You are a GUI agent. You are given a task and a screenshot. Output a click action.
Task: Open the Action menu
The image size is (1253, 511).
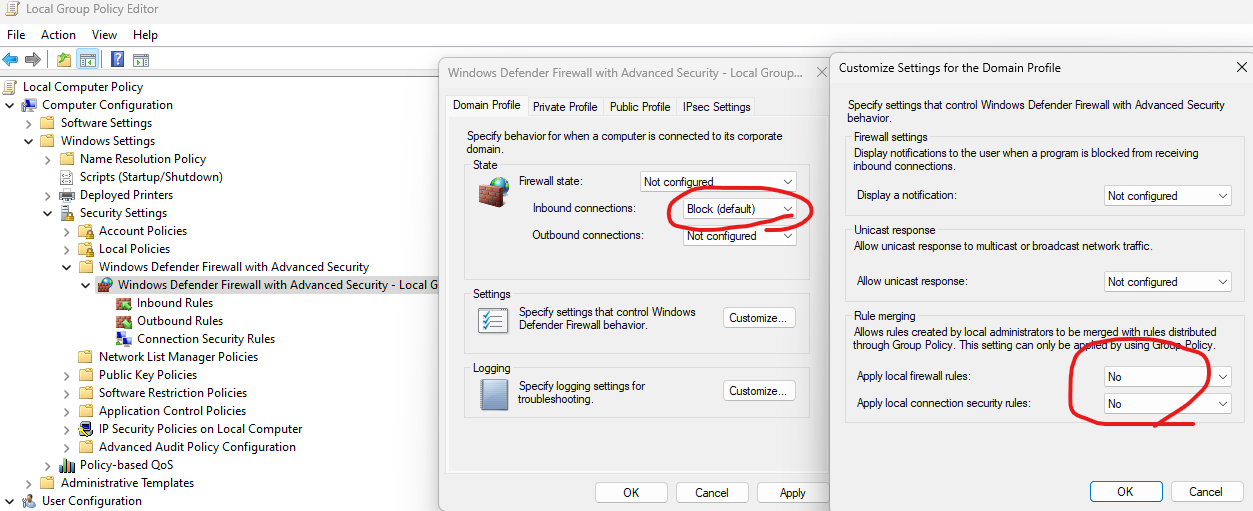click(x=58, y=35)
